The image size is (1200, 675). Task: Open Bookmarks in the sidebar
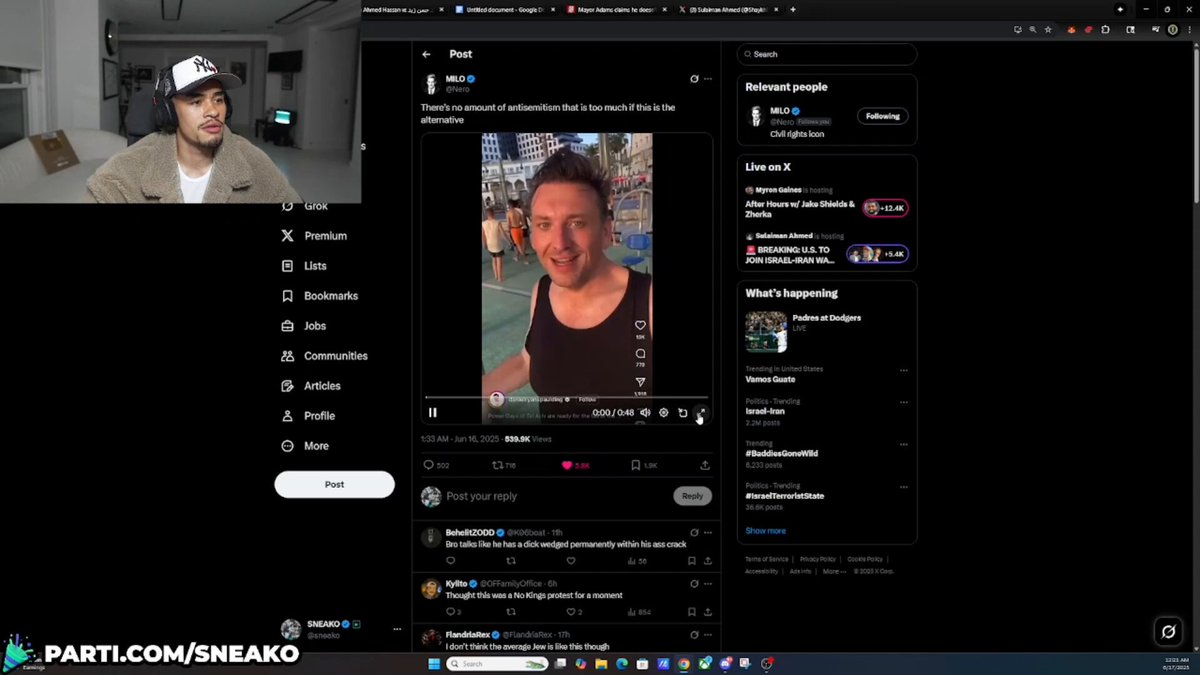tap(319, 296)
